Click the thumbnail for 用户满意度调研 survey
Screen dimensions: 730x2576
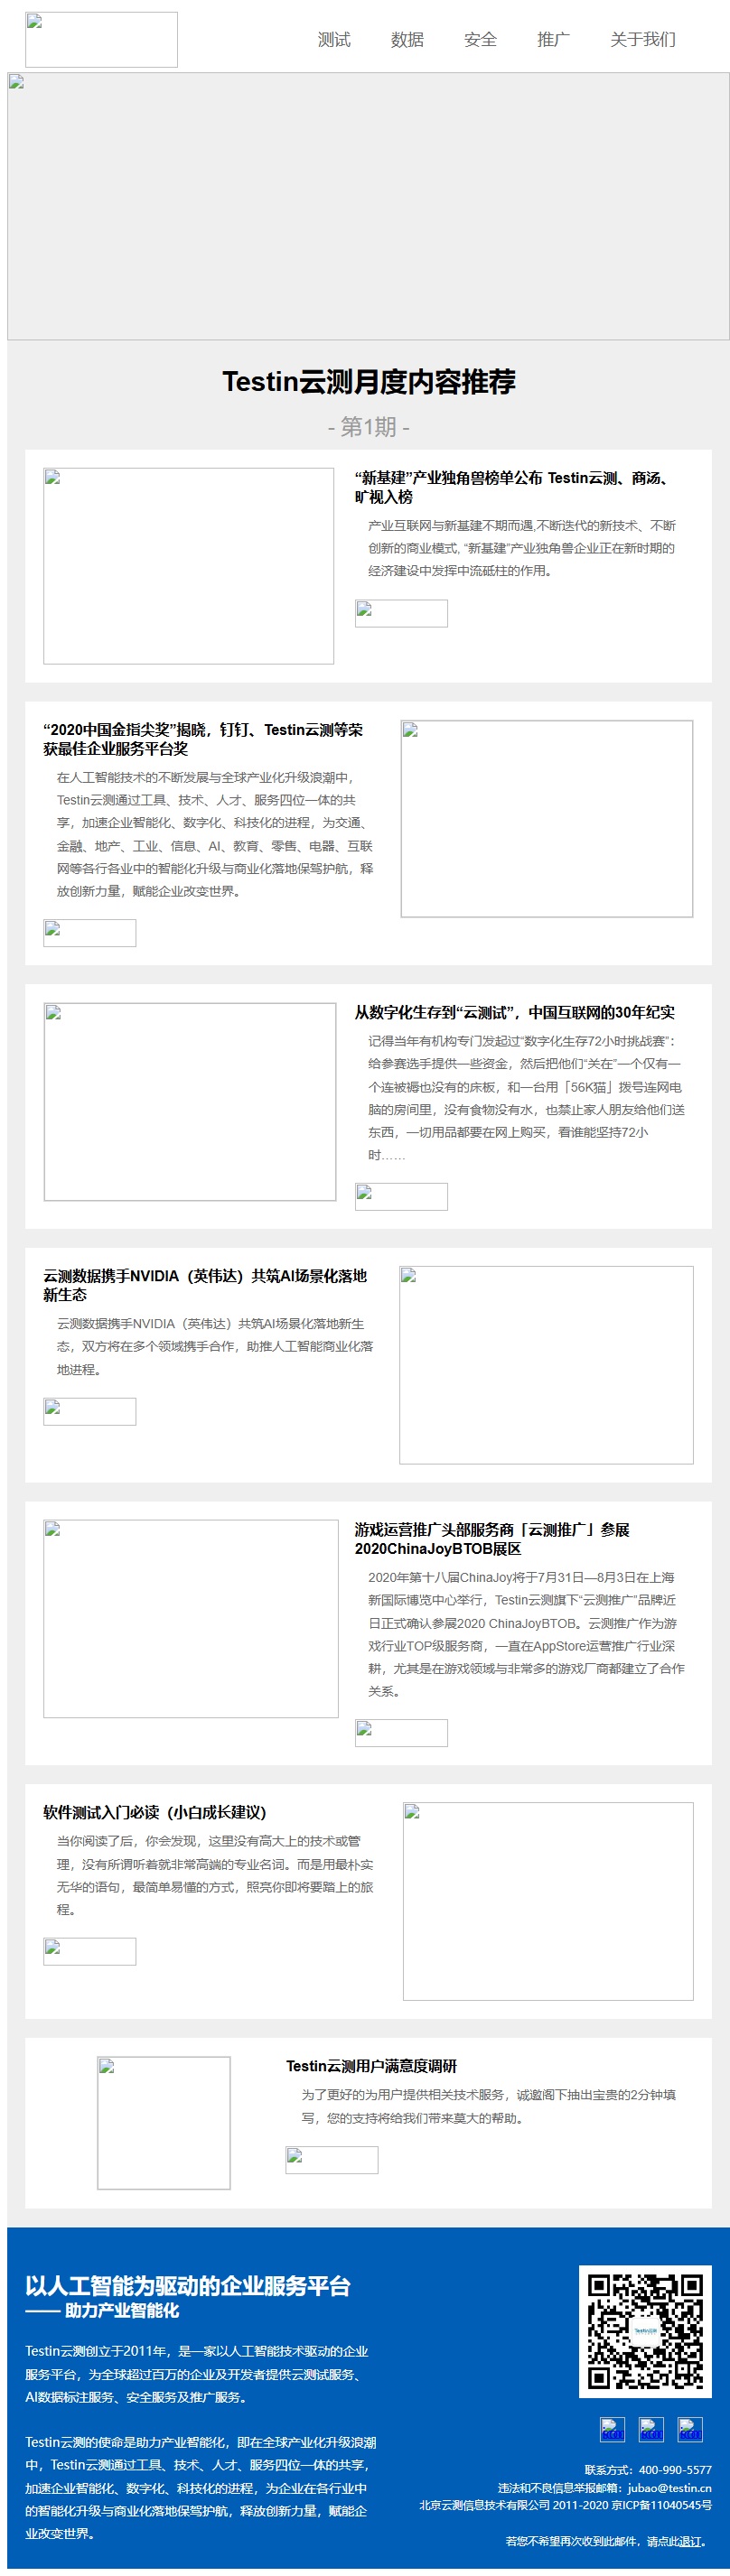tap(164, 2123)
